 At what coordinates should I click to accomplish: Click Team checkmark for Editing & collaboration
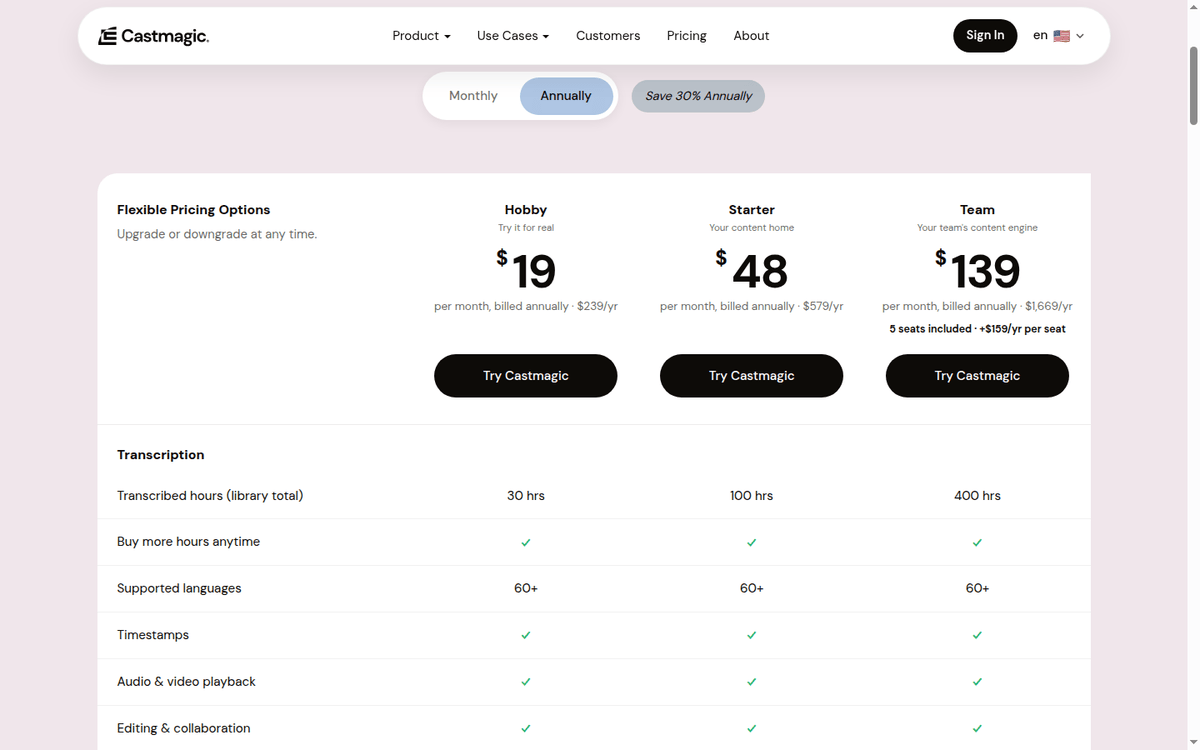(x=977, y=728)
